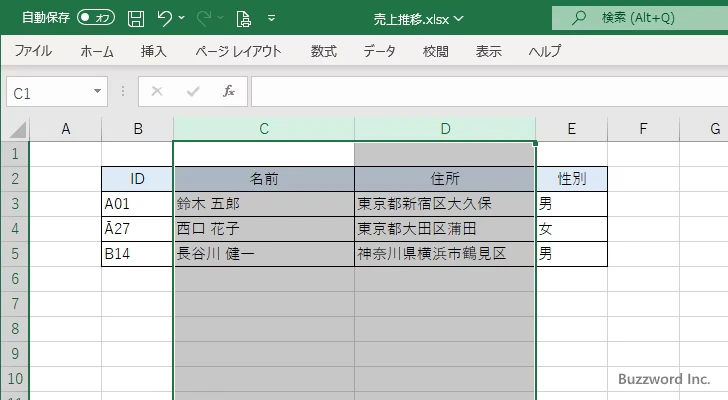This screenshot has width=728, height=400.
Task: Click the formula bar Cancel X icon
Action: point(157,91)
